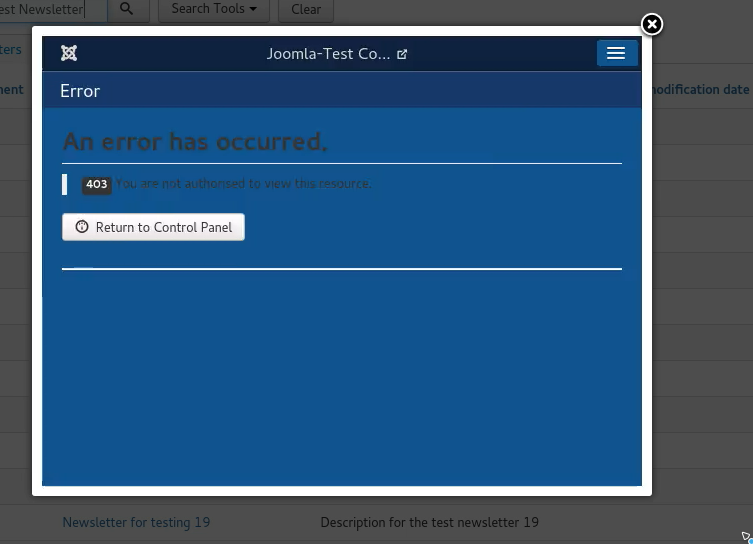Image resolution: width=753 pixels, height=544 pixels.
Task: Toggle the hamburger navigation menu
Action: (x=616, y=53)
